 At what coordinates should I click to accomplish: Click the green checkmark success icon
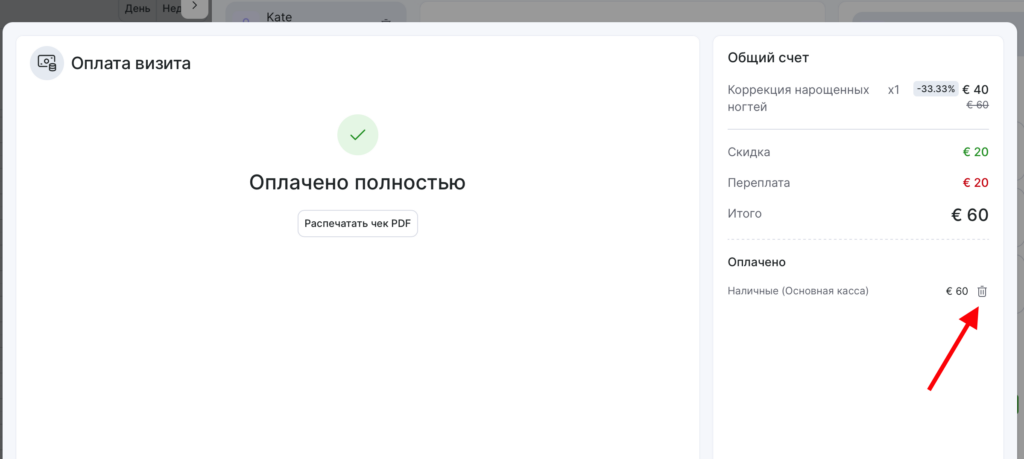pyautogui.click(x=357, y=134)
